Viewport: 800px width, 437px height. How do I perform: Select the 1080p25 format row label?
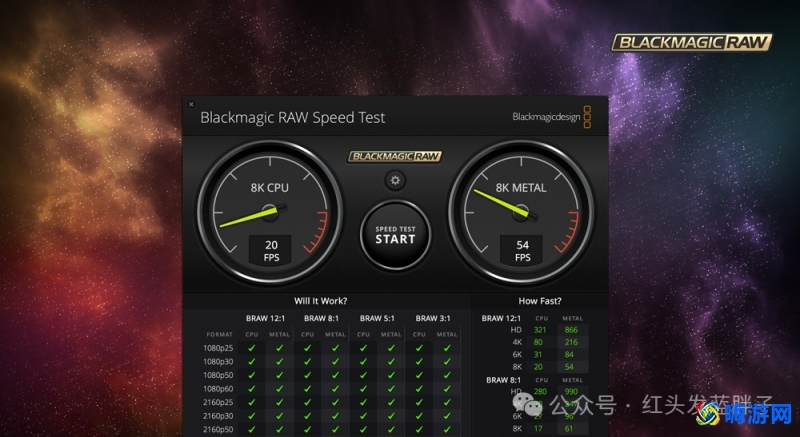tap(218, 348)
